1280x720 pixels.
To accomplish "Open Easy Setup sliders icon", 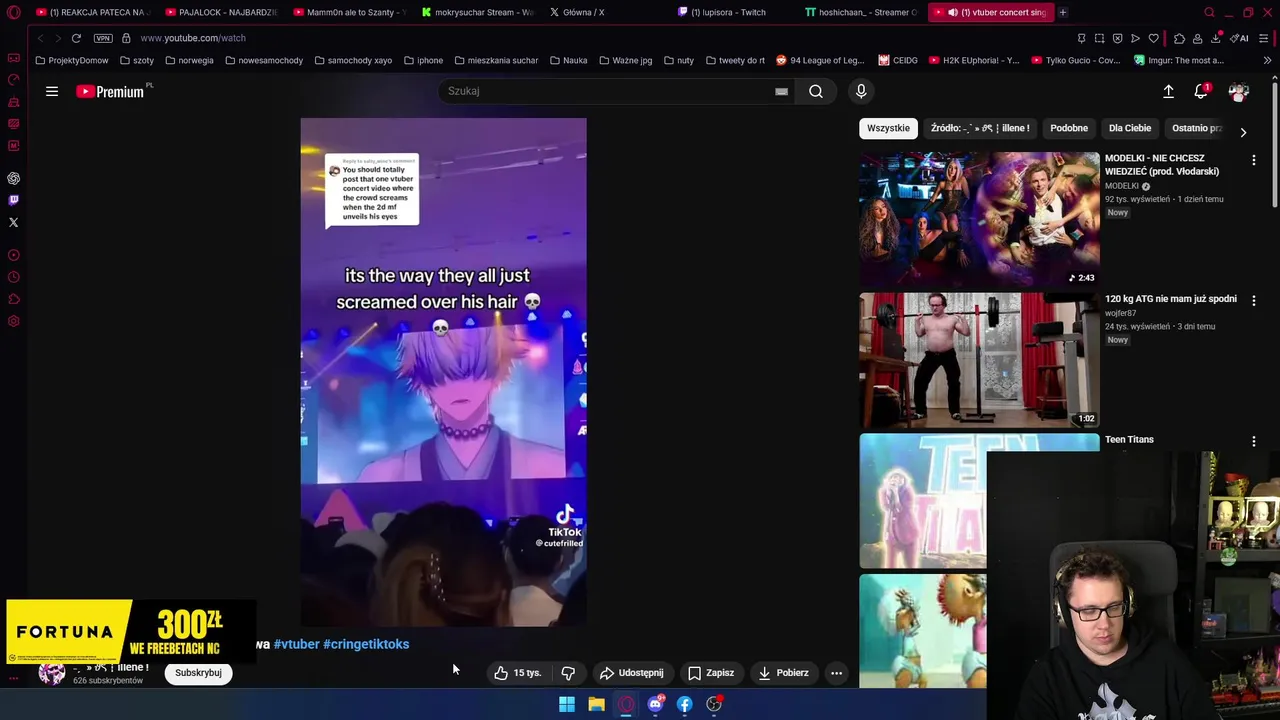I will point(1264,38).
